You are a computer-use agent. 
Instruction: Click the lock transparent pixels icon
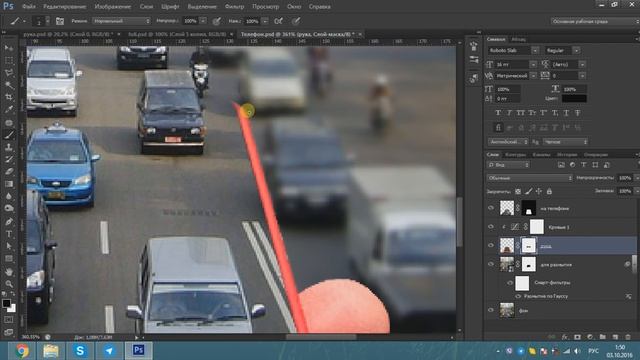click(518, 191)
